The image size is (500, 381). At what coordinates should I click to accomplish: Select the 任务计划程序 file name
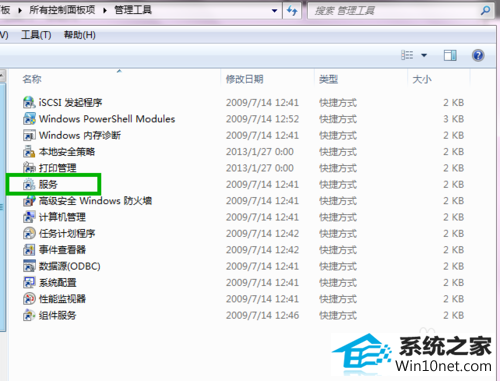click(x=67, y=233)
